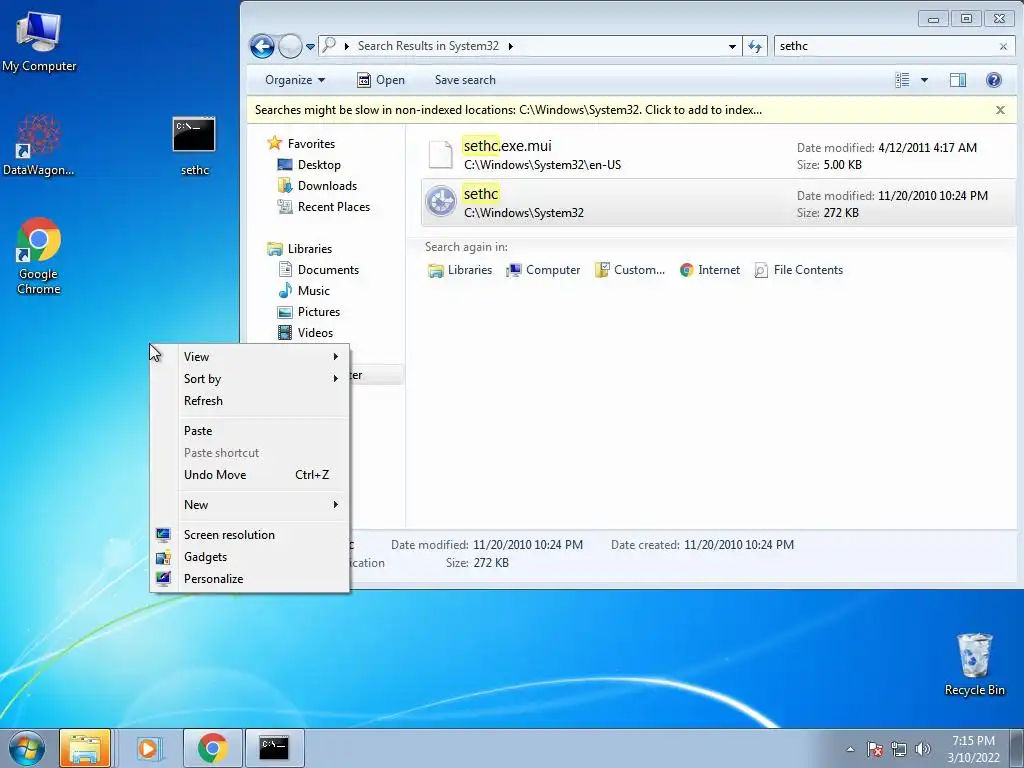
Task: Click the folder search icon in address bar
Action: (x=329, y=46)
